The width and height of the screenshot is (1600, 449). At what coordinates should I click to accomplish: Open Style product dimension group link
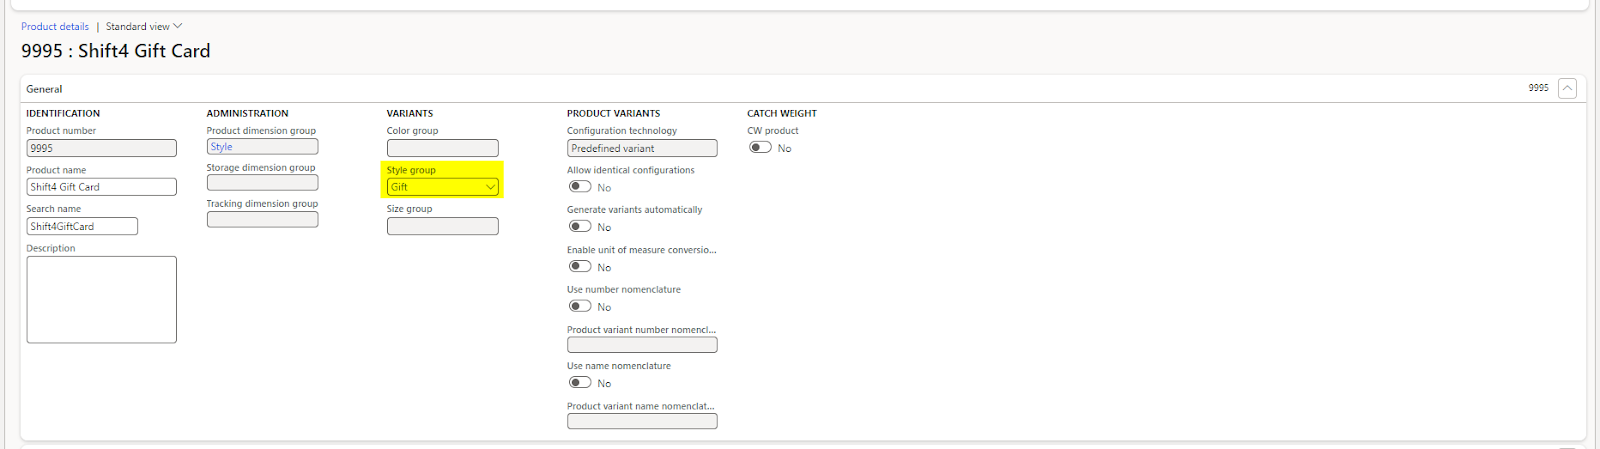coord(221,147)
